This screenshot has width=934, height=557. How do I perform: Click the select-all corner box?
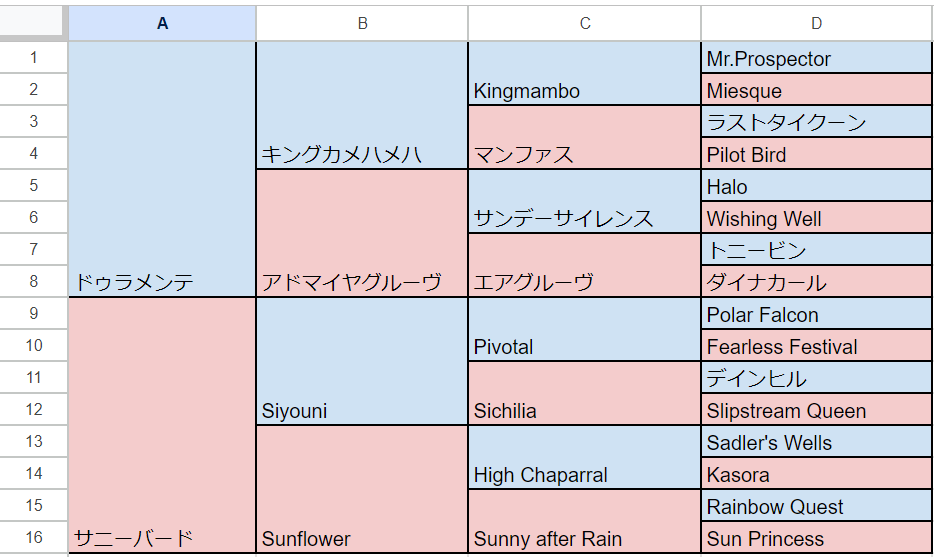tap(34, 23)
